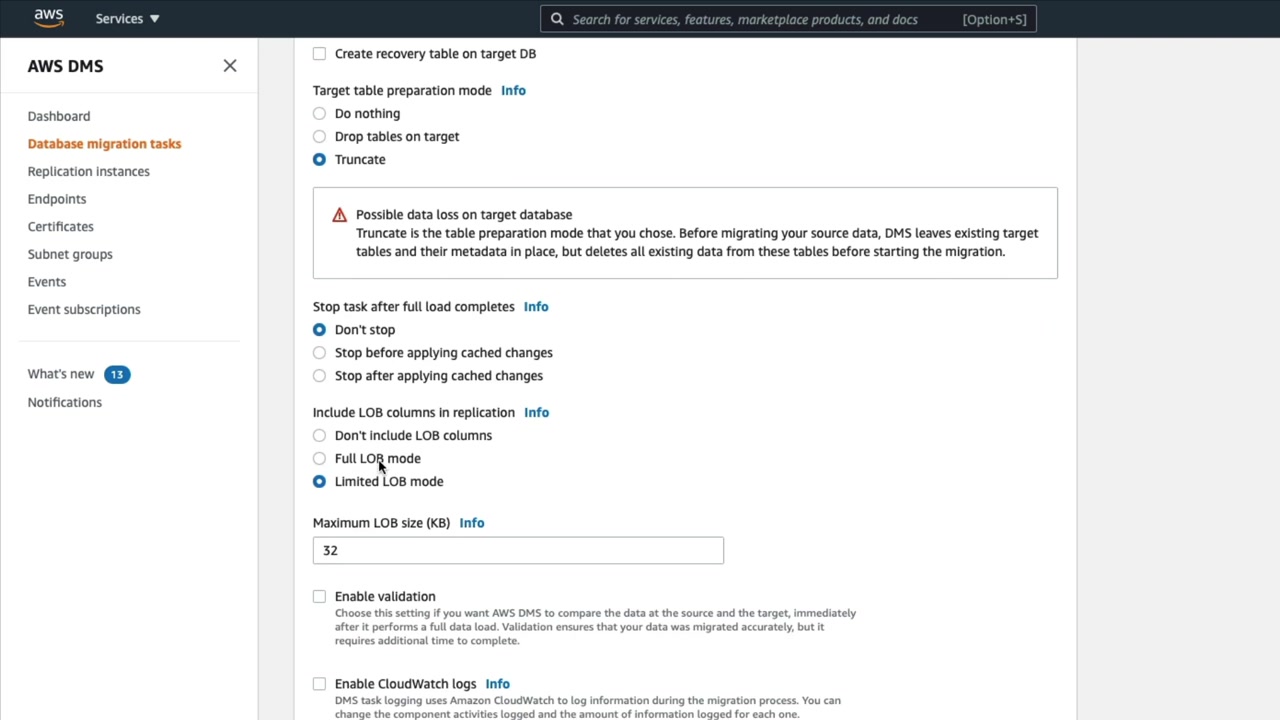The height and width of the screenshot is (720, 1280).
Task: Choose Stop before applying cached changes
Action: click(319, 353)
